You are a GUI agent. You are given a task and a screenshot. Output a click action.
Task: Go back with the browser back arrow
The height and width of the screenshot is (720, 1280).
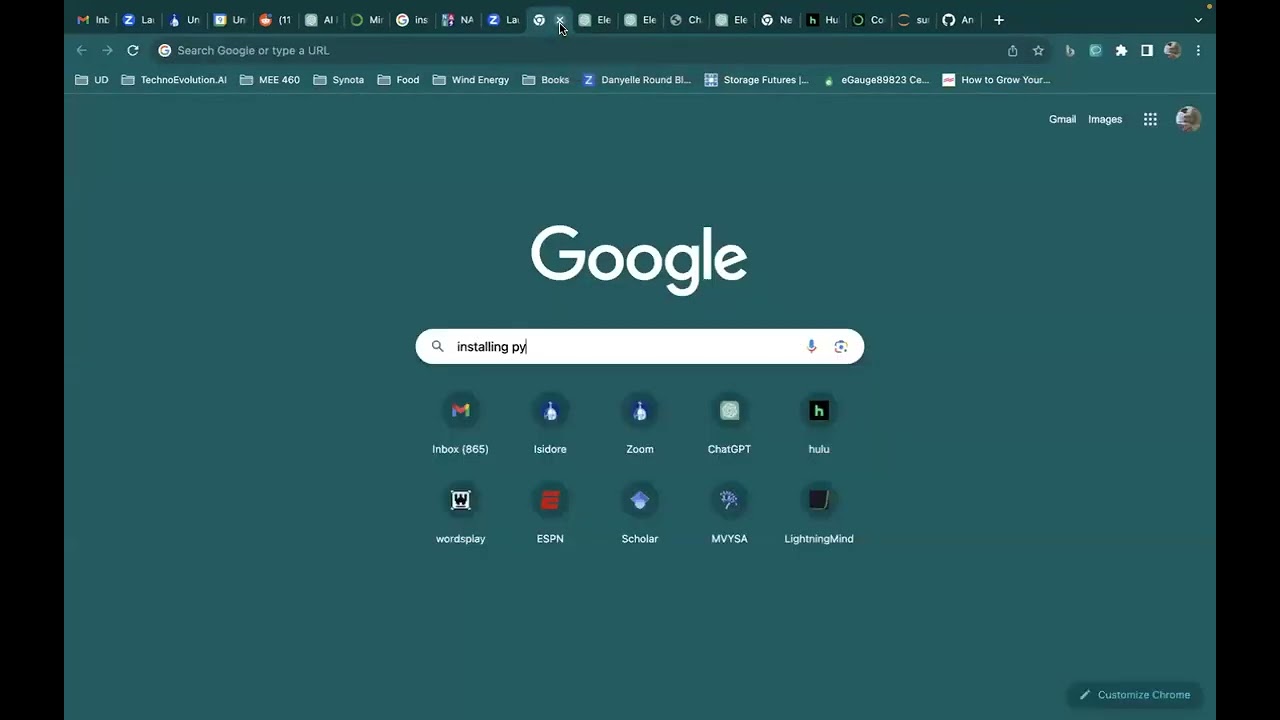pyautogui.click(x=82, y=50)
